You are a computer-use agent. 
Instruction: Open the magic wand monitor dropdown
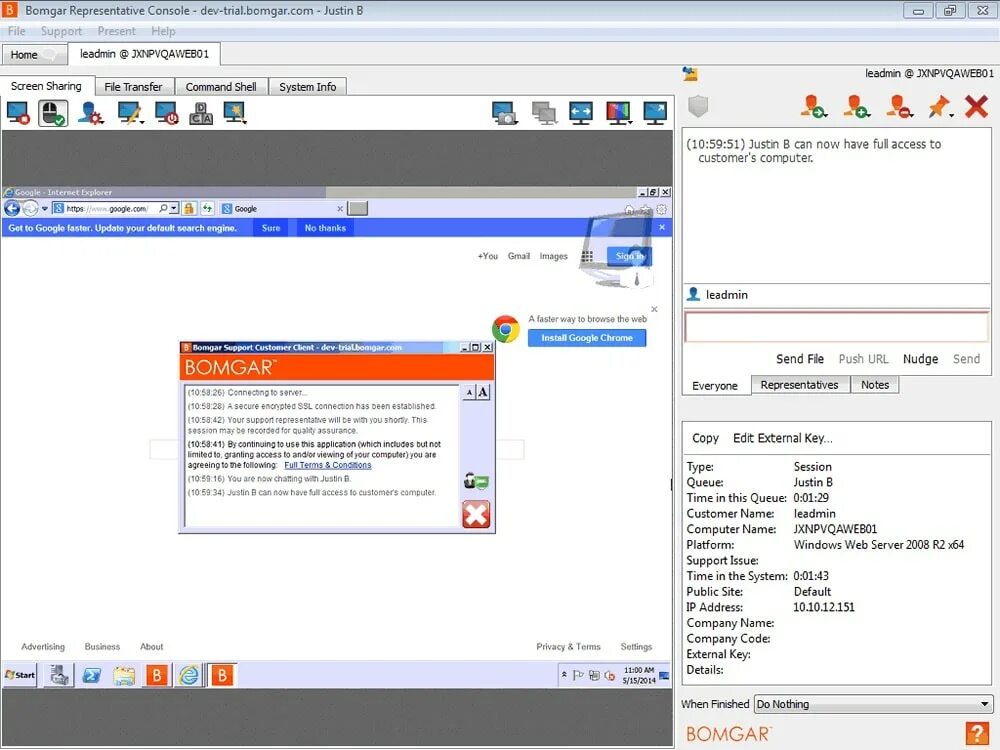(x=235, y=112)
